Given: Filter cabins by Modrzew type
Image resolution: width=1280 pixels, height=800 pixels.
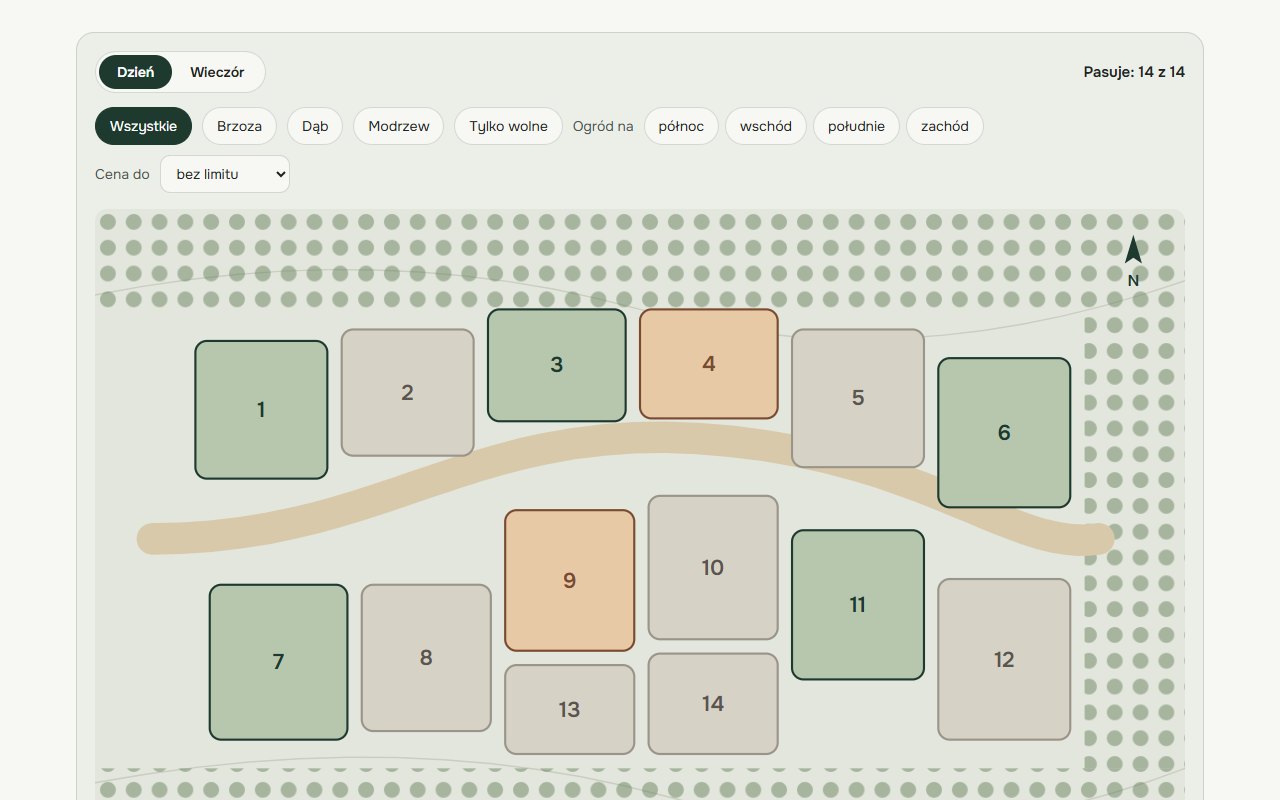Looking at the screenshot, I should pyautogui.click(x=399, y=126).
